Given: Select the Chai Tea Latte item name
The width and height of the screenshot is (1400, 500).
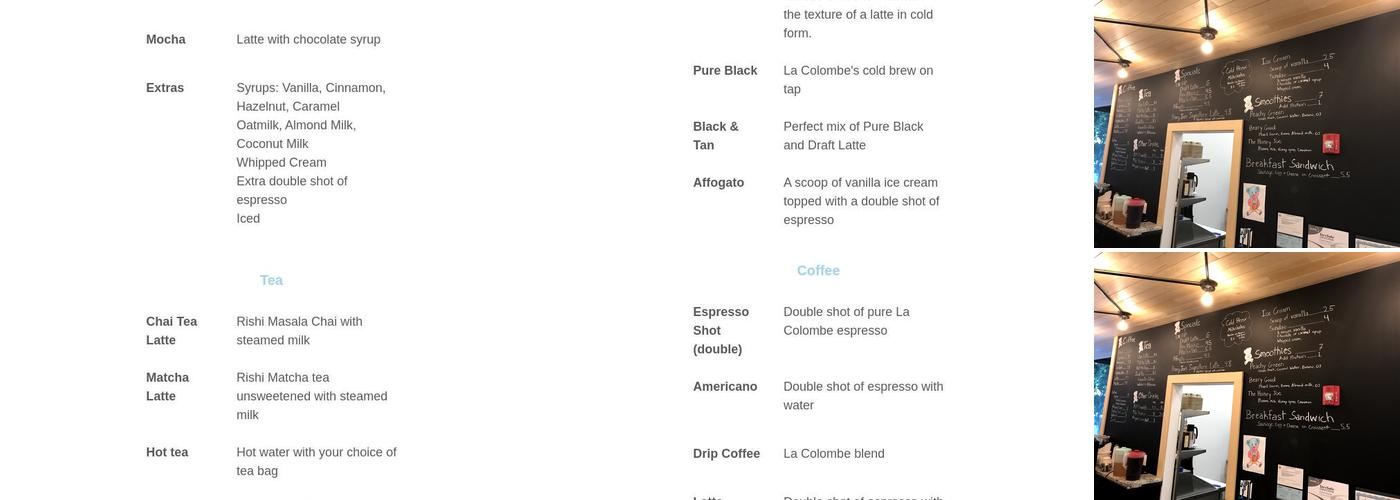Looking at the screenshot, I should 172,331.
